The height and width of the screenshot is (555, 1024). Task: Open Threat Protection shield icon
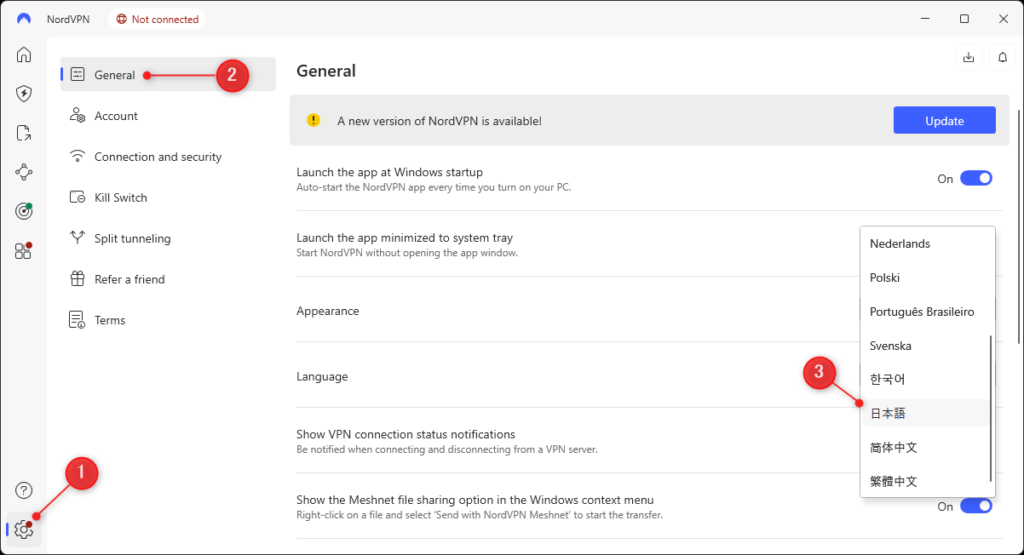[x=24, y=94]
